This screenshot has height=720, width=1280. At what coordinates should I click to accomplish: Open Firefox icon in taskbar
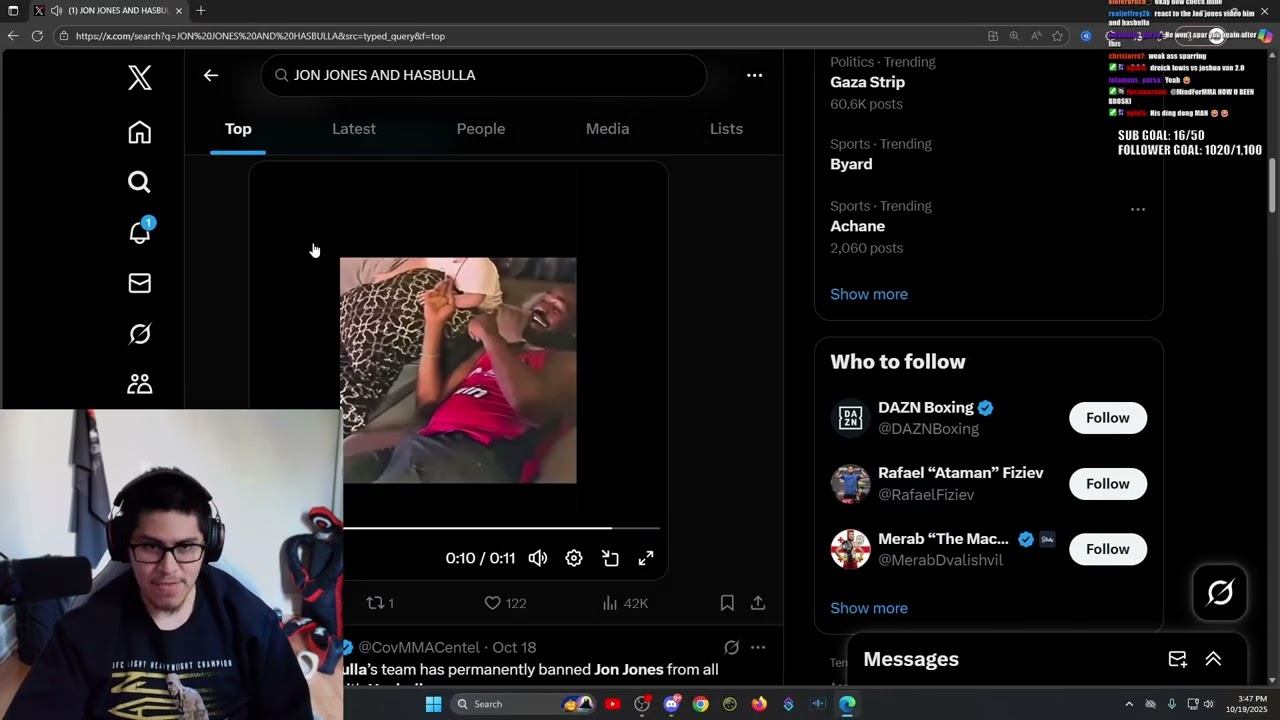tap(759, 704)
